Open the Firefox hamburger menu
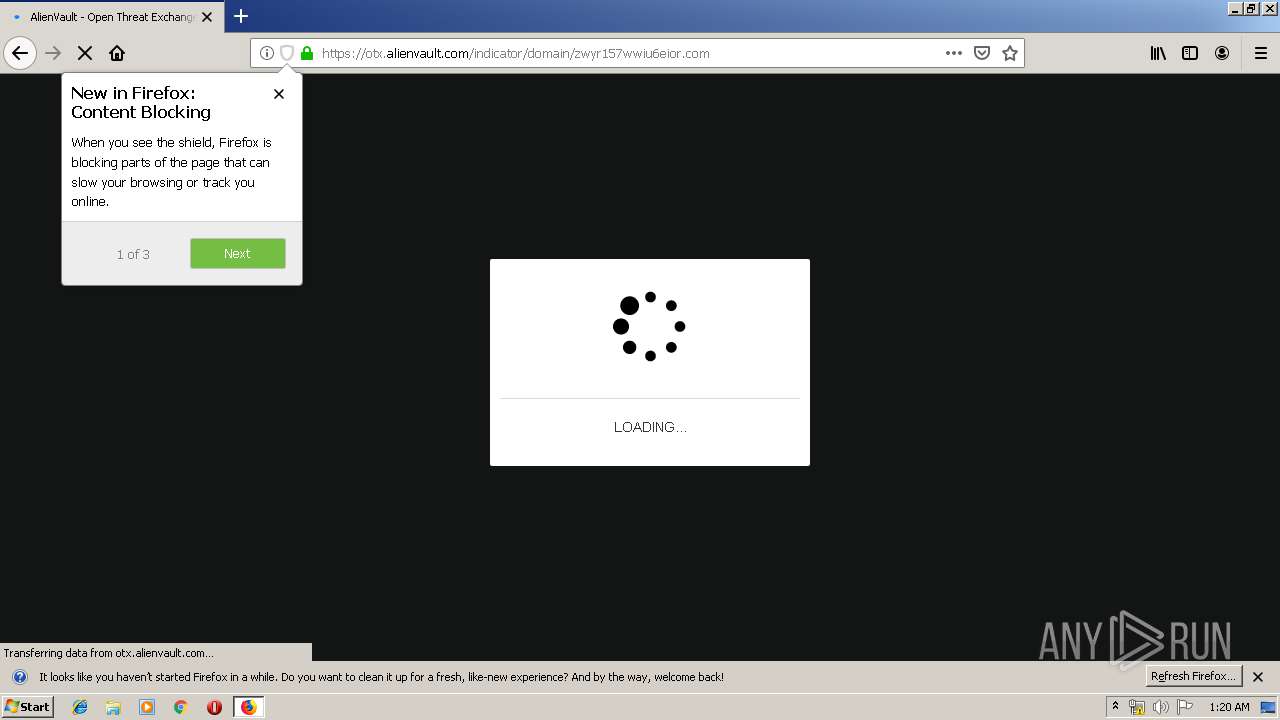1280x720 pixels. [x=1261, y=53]
